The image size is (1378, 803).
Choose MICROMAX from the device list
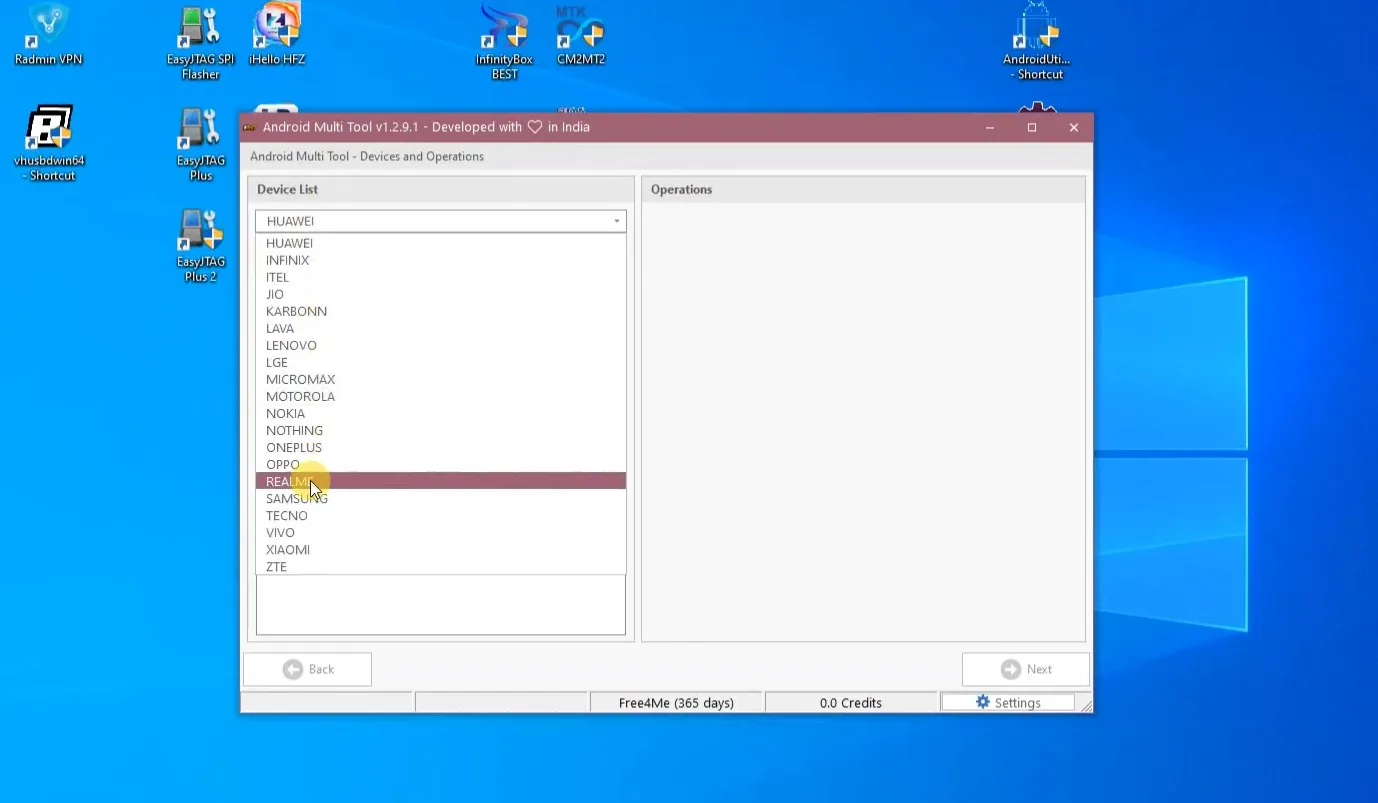(441, 379)
